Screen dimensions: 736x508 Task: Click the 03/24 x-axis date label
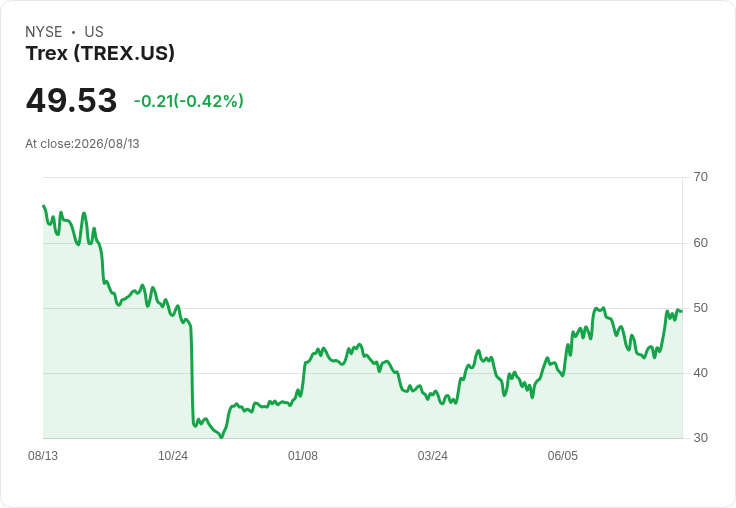[x=433, y=455]
